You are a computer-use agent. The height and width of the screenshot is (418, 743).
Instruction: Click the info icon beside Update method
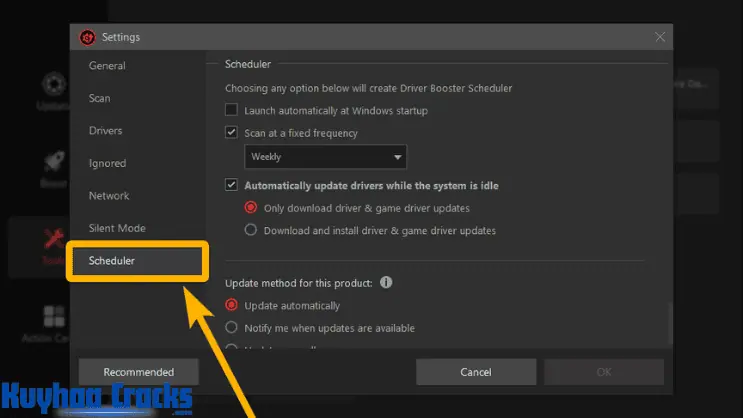(x=386, y=283)
